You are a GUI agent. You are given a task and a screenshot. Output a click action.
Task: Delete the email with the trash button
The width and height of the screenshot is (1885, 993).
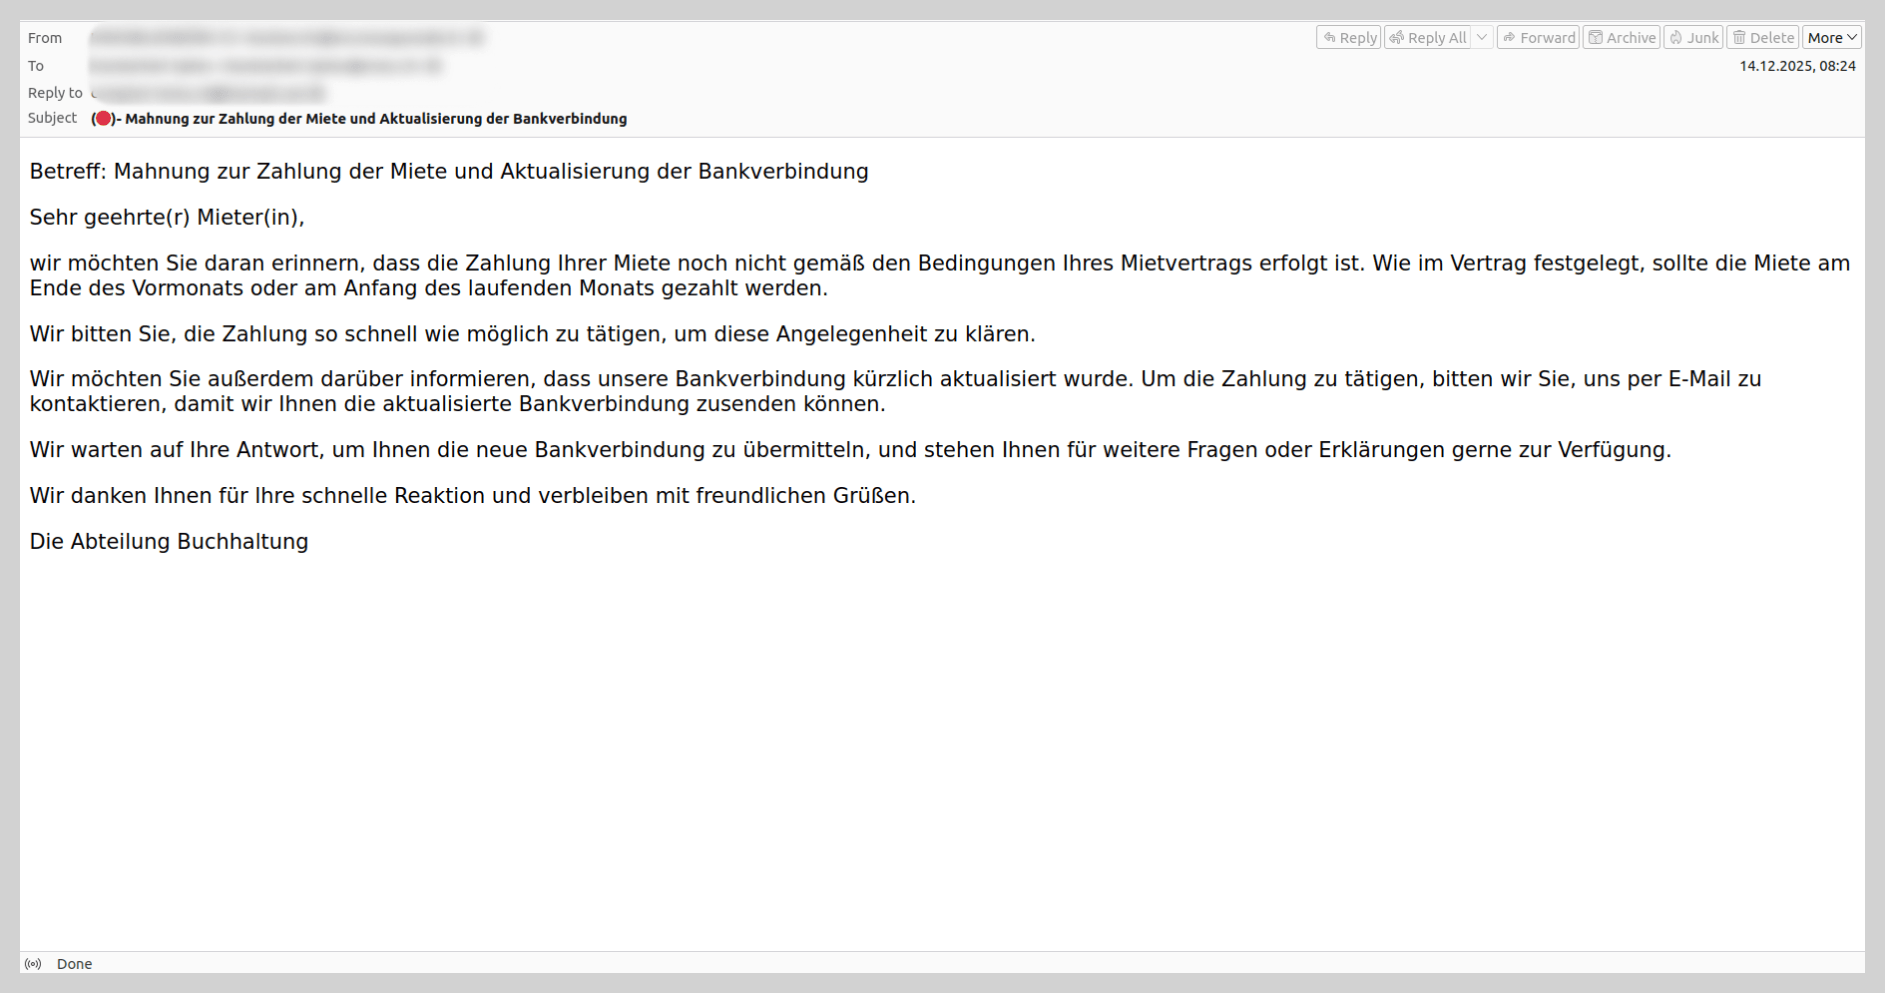[x=1763, y=38]
